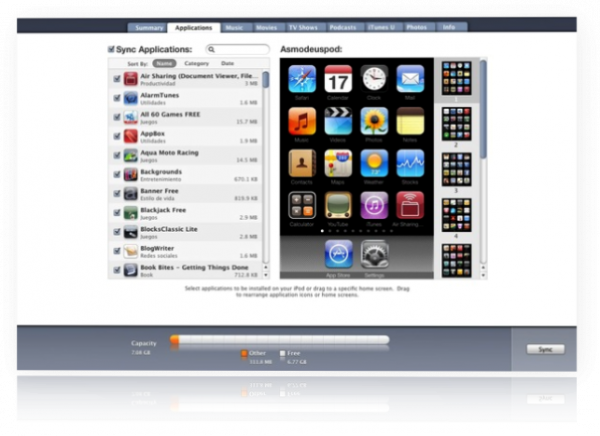
Task: Select the Calendar icon showing 17
Action: tap(338, 79)
